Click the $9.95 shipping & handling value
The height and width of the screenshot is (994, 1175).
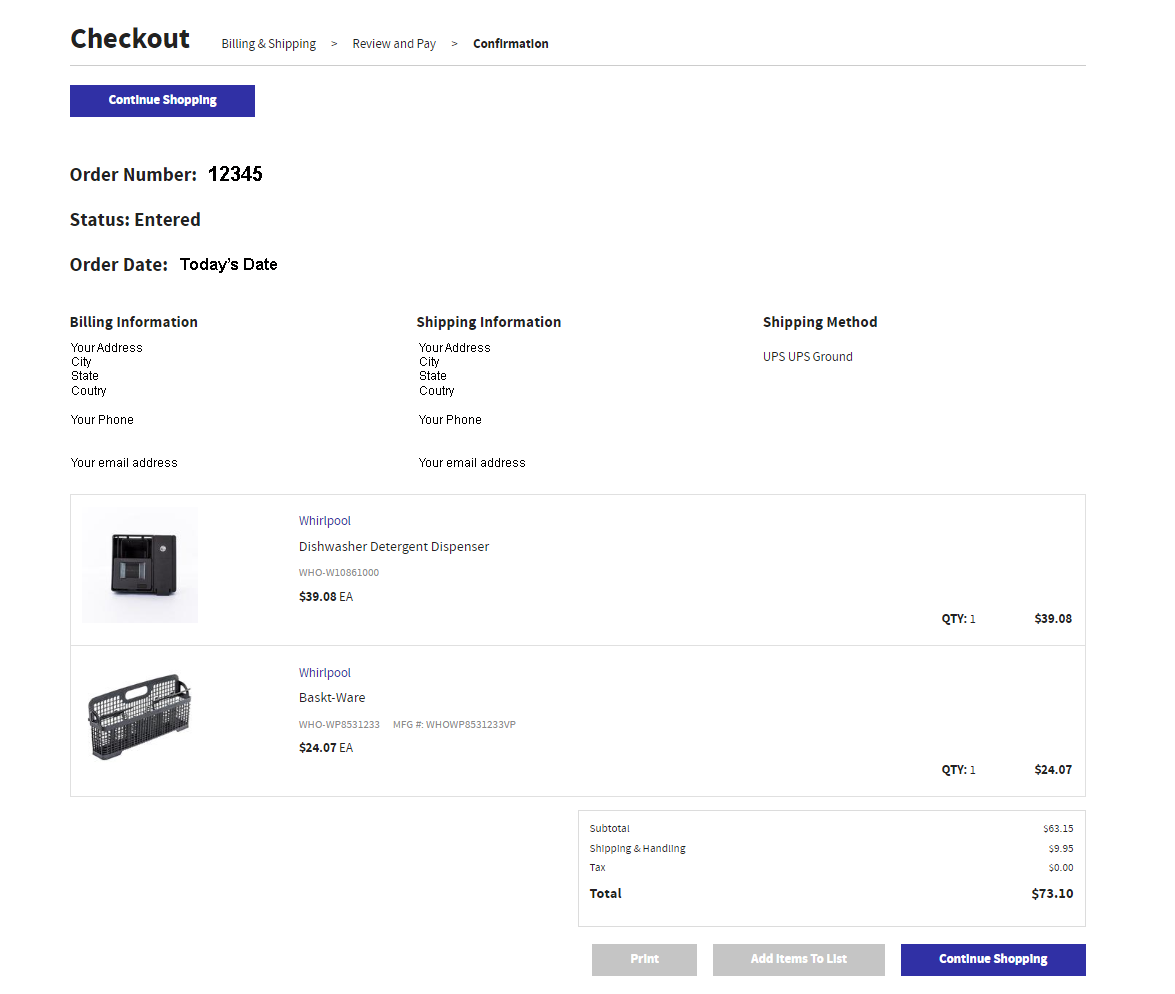click(1061, 849)
